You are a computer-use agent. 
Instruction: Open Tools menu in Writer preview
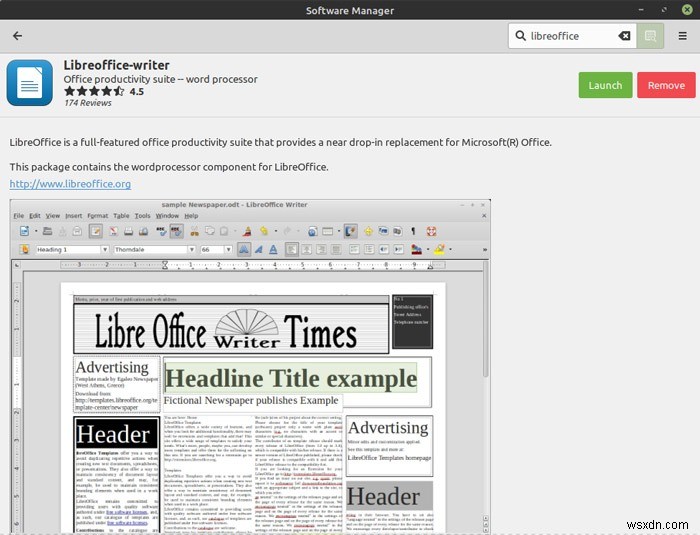point(142,216)
